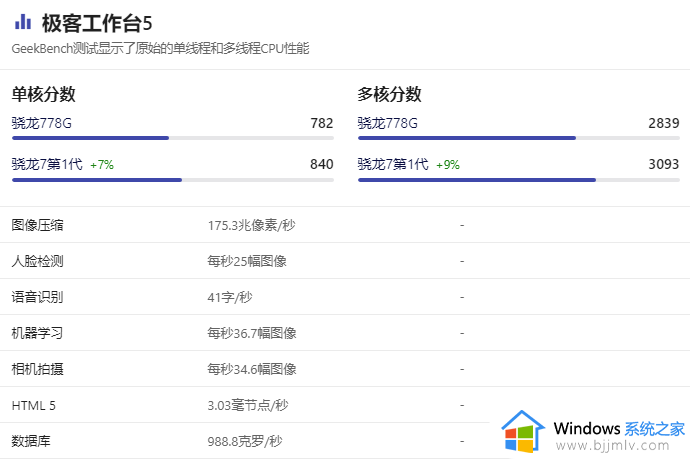Click the single-core score 782
The image size is (690, 459).
tap(322, 123)
